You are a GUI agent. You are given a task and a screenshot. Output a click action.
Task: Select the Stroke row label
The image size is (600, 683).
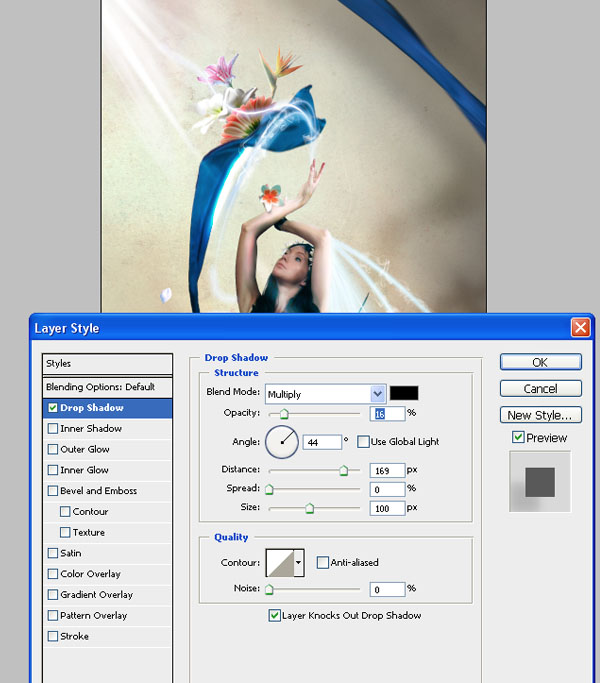pyautogui.click(x=75, y=636)
